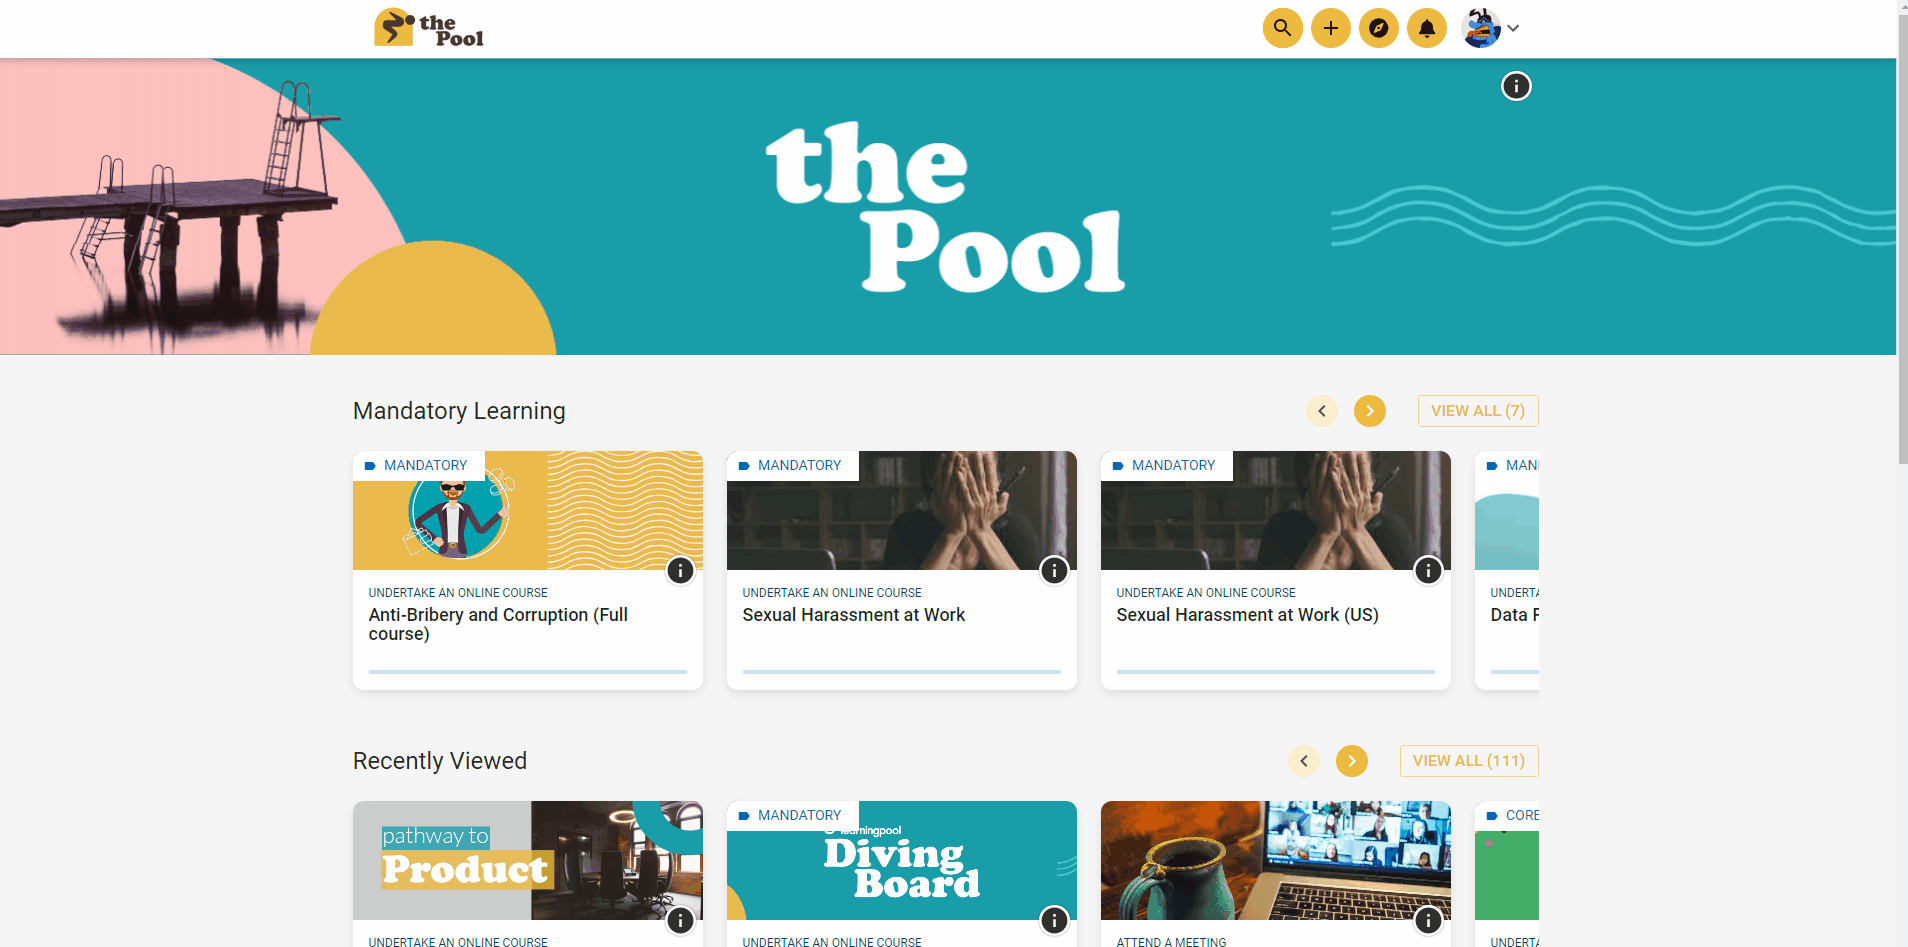This screenshot has height=947, width=1908.
Task: Open the meeting laptop thumbnail card
Action: [1275, 860]
